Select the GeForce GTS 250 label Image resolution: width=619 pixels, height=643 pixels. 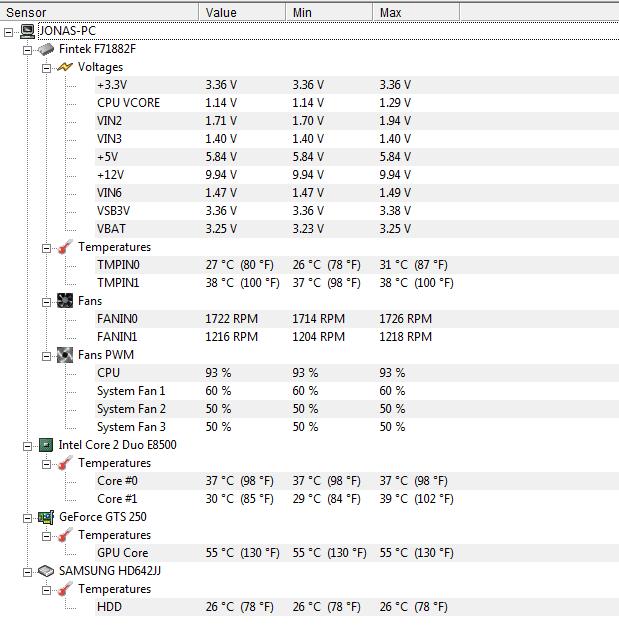103,517
